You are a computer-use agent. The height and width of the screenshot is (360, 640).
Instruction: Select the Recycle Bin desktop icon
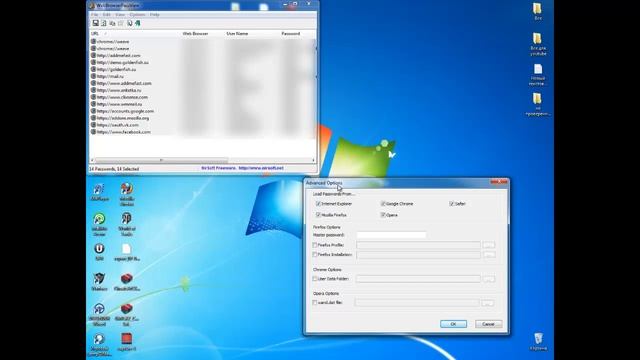[538, 342]
